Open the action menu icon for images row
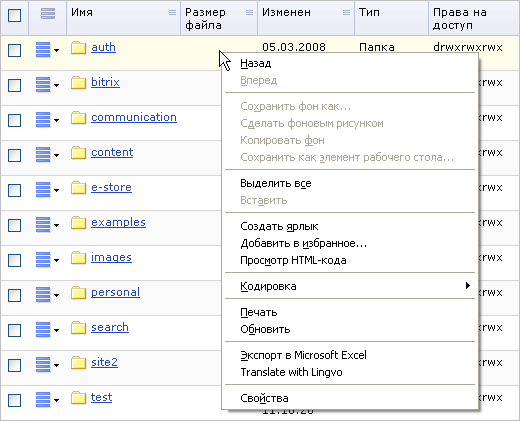The width and height of the screenshot is (520, 421). (x=47, y=260)
